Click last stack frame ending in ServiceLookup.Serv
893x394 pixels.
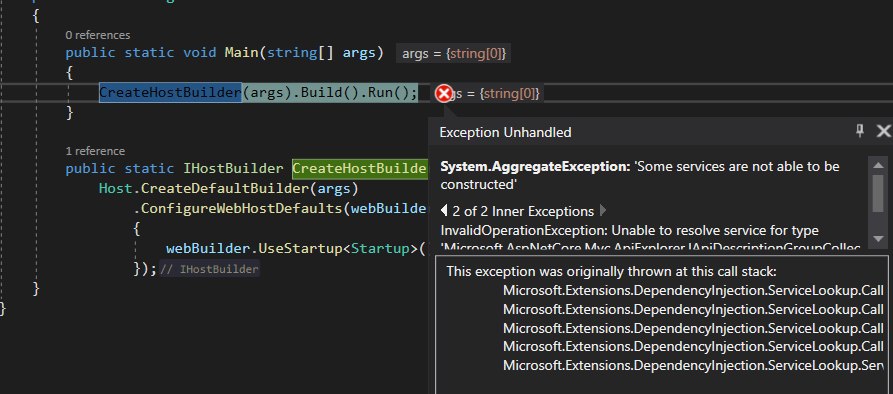(693, 366)
